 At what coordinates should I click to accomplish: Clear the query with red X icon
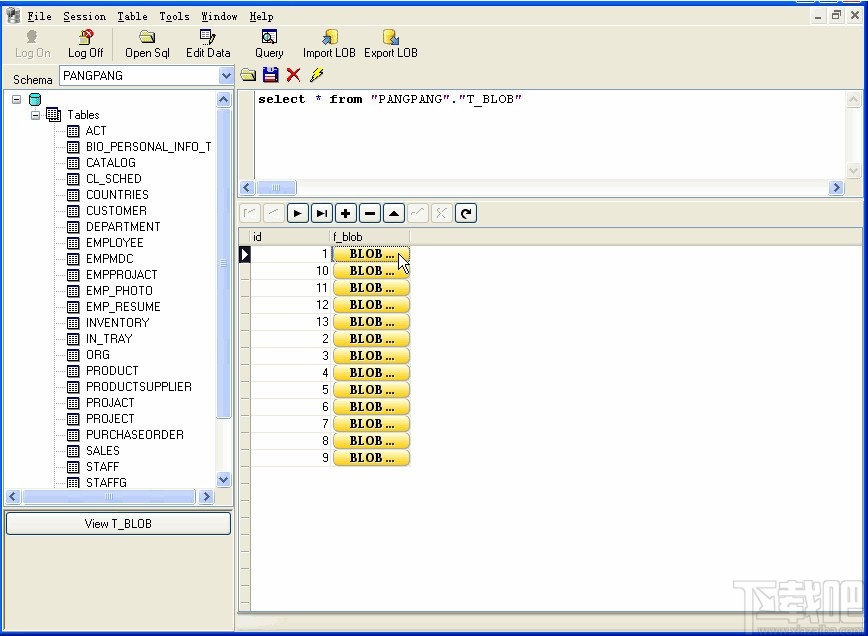pyautogui.click(x=291, y=74)
